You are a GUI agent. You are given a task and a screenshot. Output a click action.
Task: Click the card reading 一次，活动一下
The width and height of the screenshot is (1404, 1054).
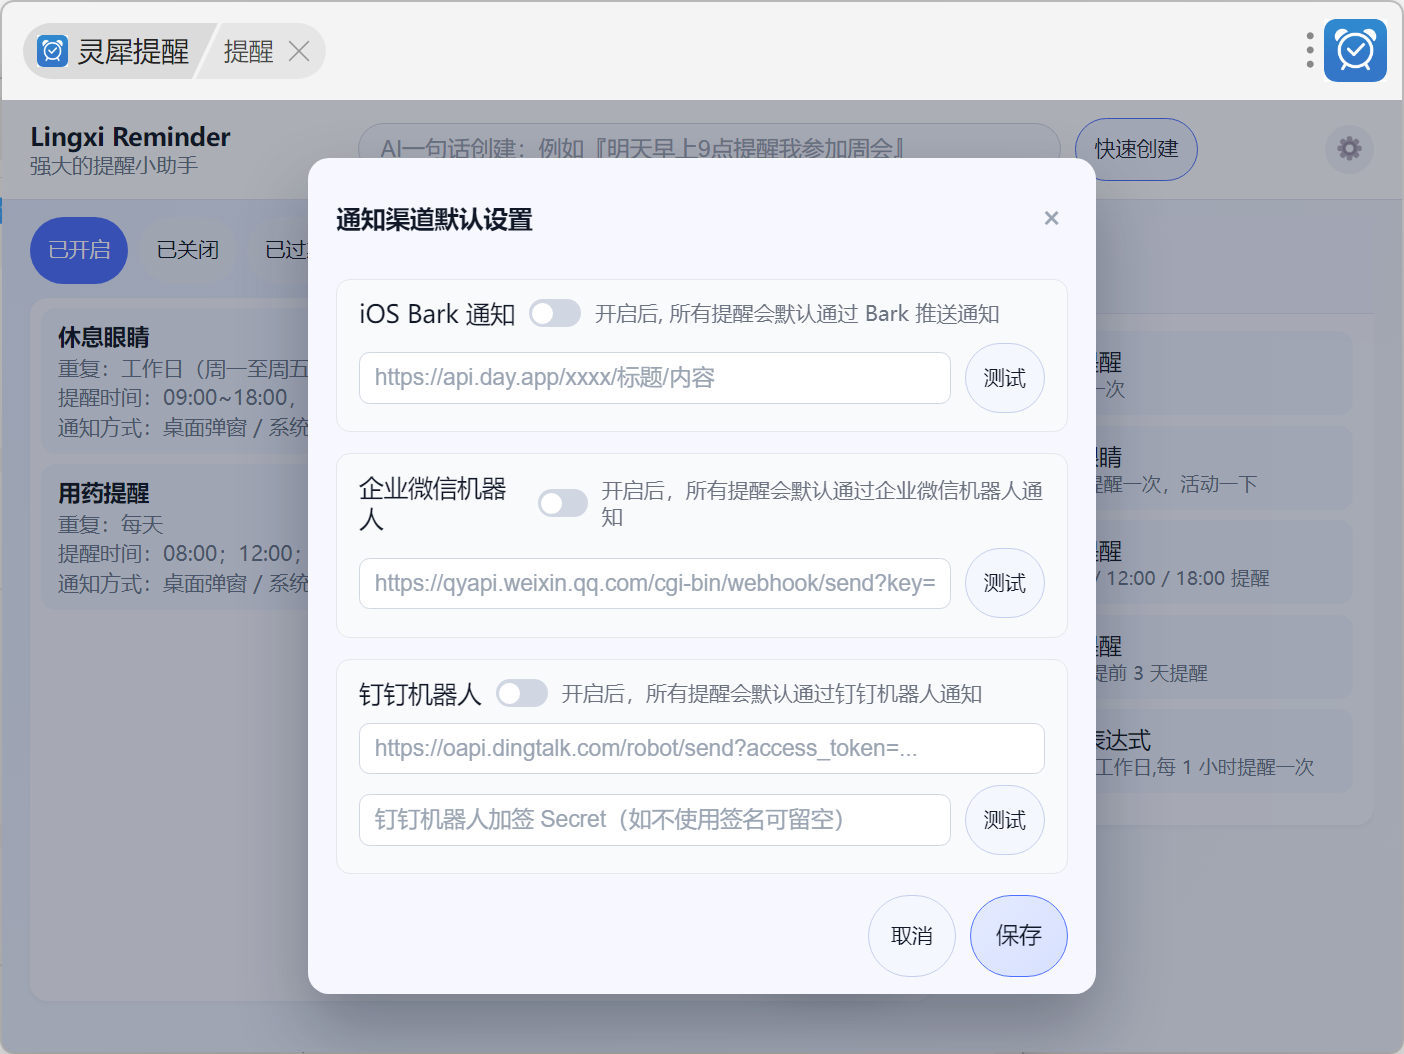coord(1224,470)
